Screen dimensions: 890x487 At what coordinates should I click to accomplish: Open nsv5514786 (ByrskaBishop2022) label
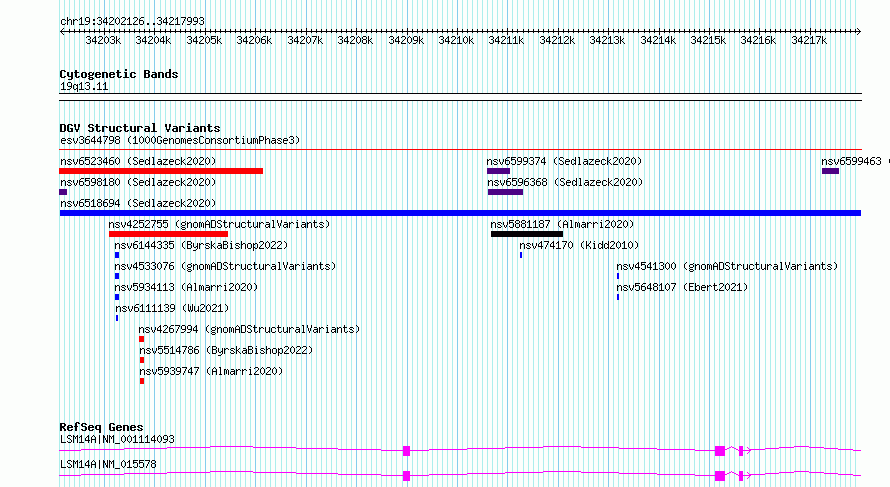[226, 350]
